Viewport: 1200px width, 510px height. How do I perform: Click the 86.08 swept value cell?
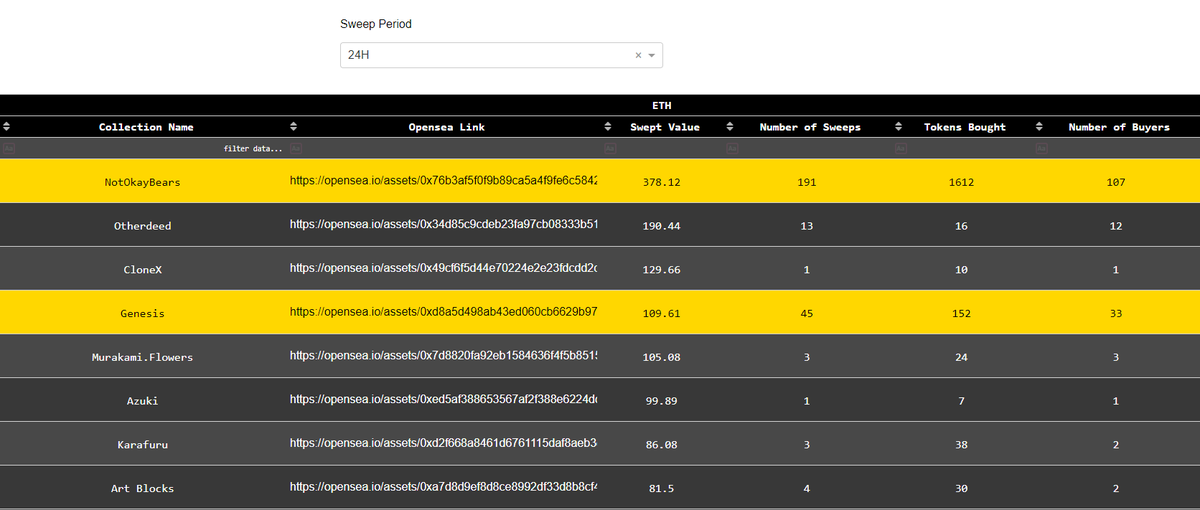662,444
